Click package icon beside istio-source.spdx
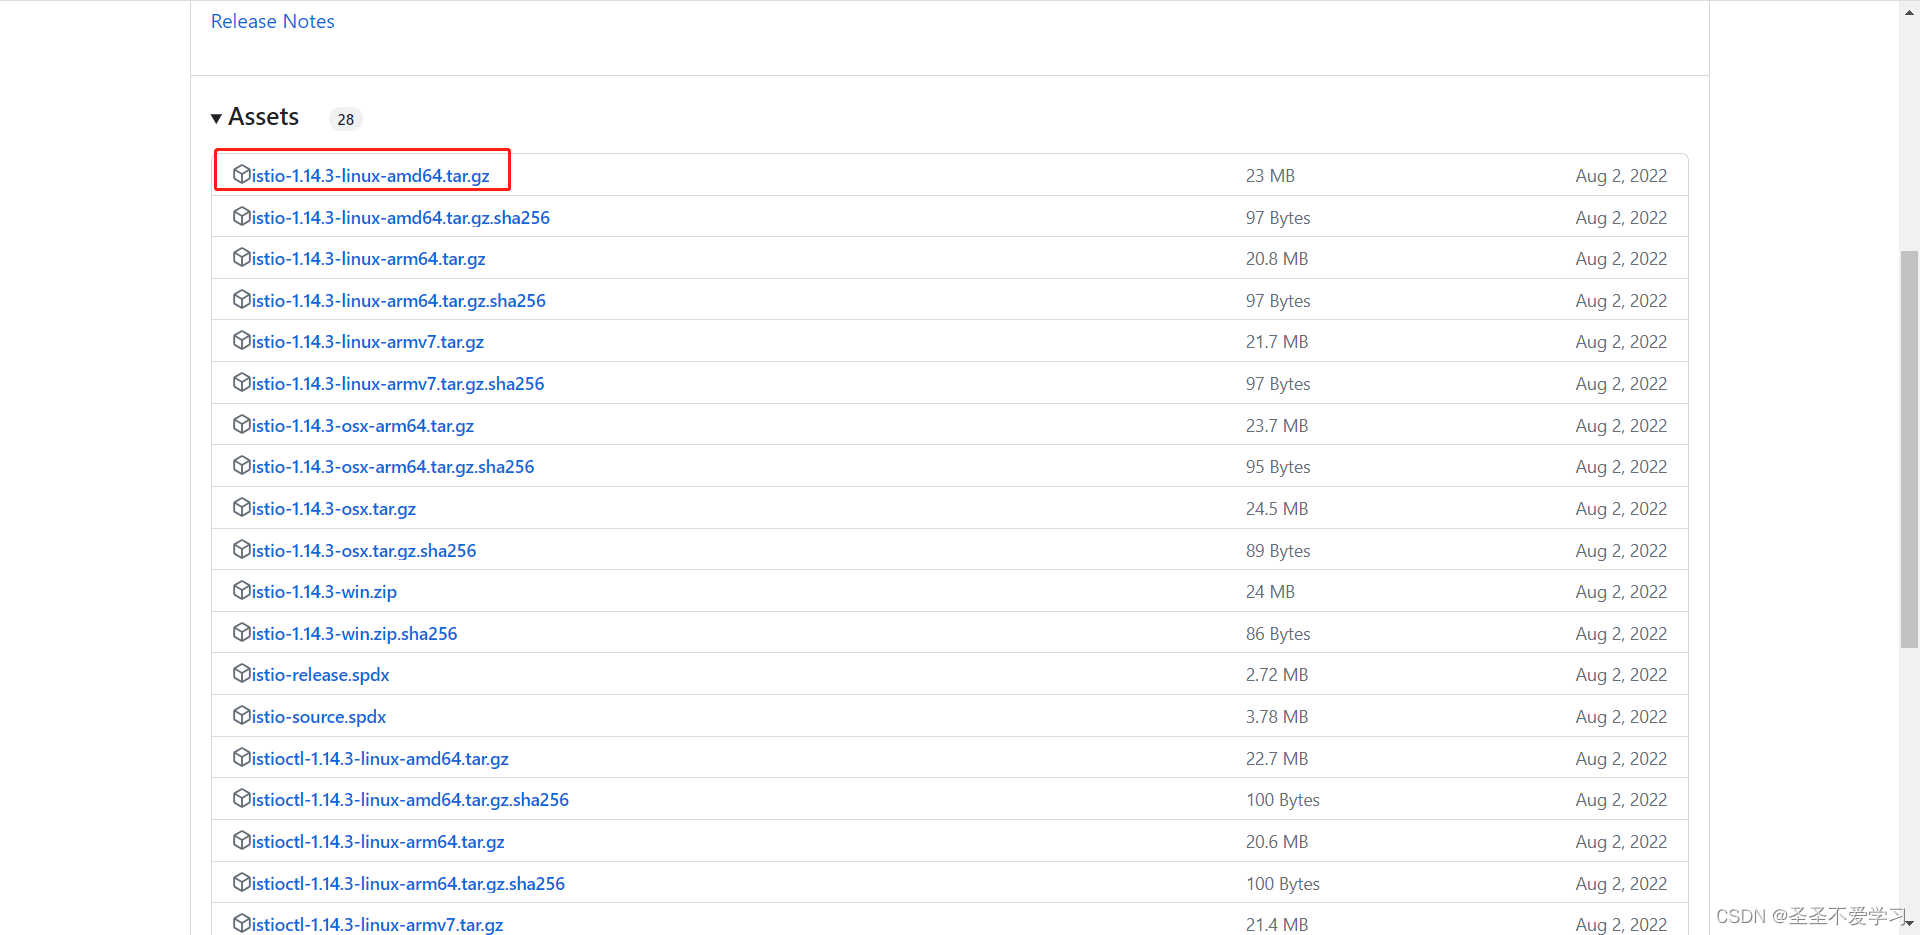This screenshot has height=935, width=1920. [242, 715]
